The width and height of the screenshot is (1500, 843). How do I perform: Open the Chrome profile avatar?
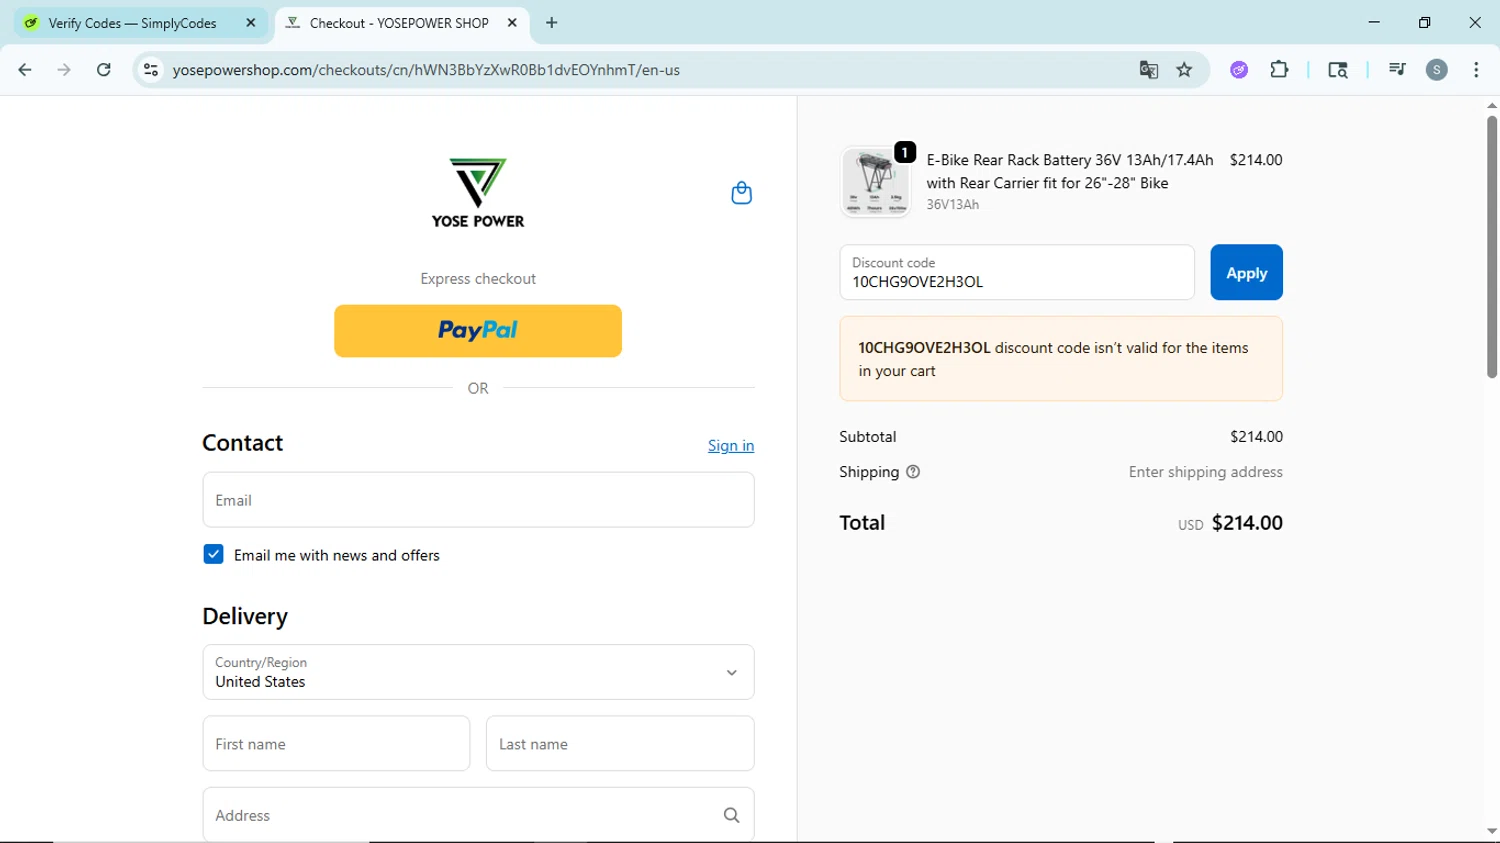[1437, 70]
